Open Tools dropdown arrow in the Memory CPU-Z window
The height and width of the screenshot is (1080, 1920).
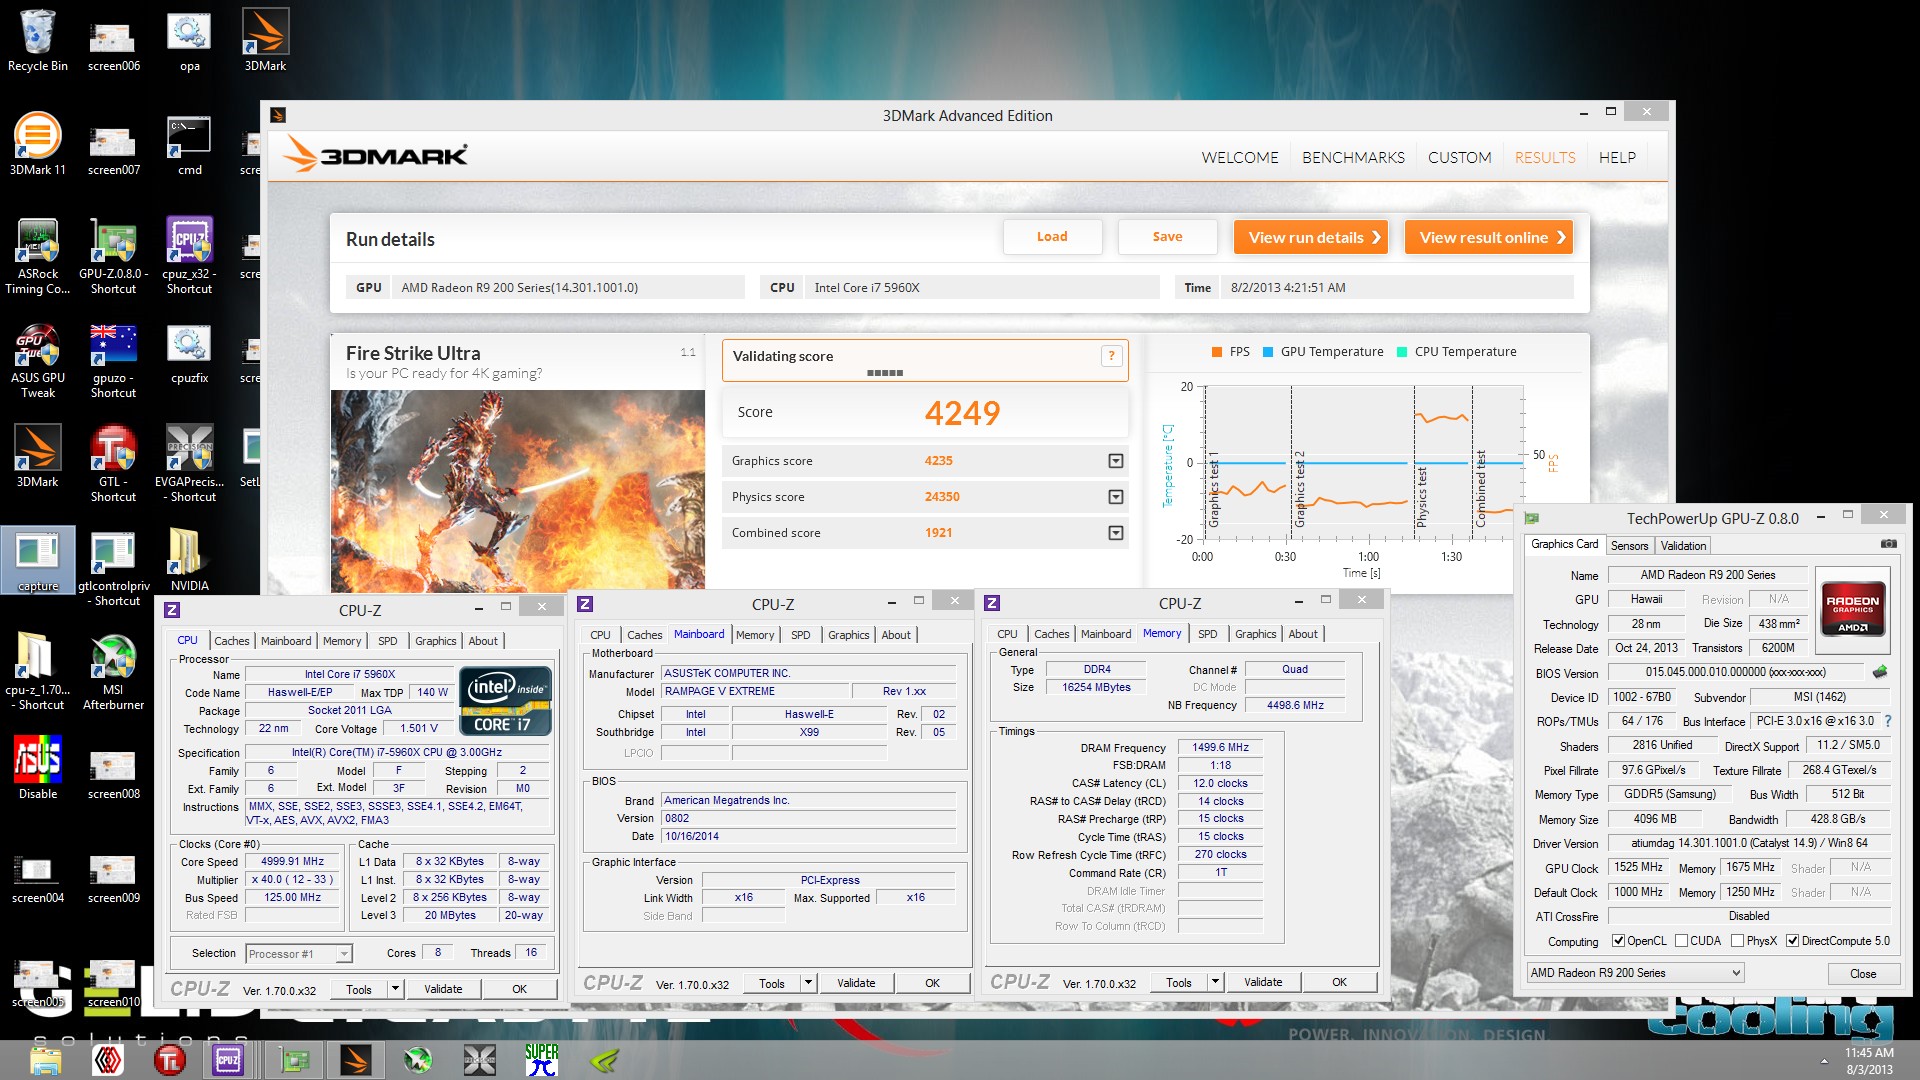tap(1216, 983)
